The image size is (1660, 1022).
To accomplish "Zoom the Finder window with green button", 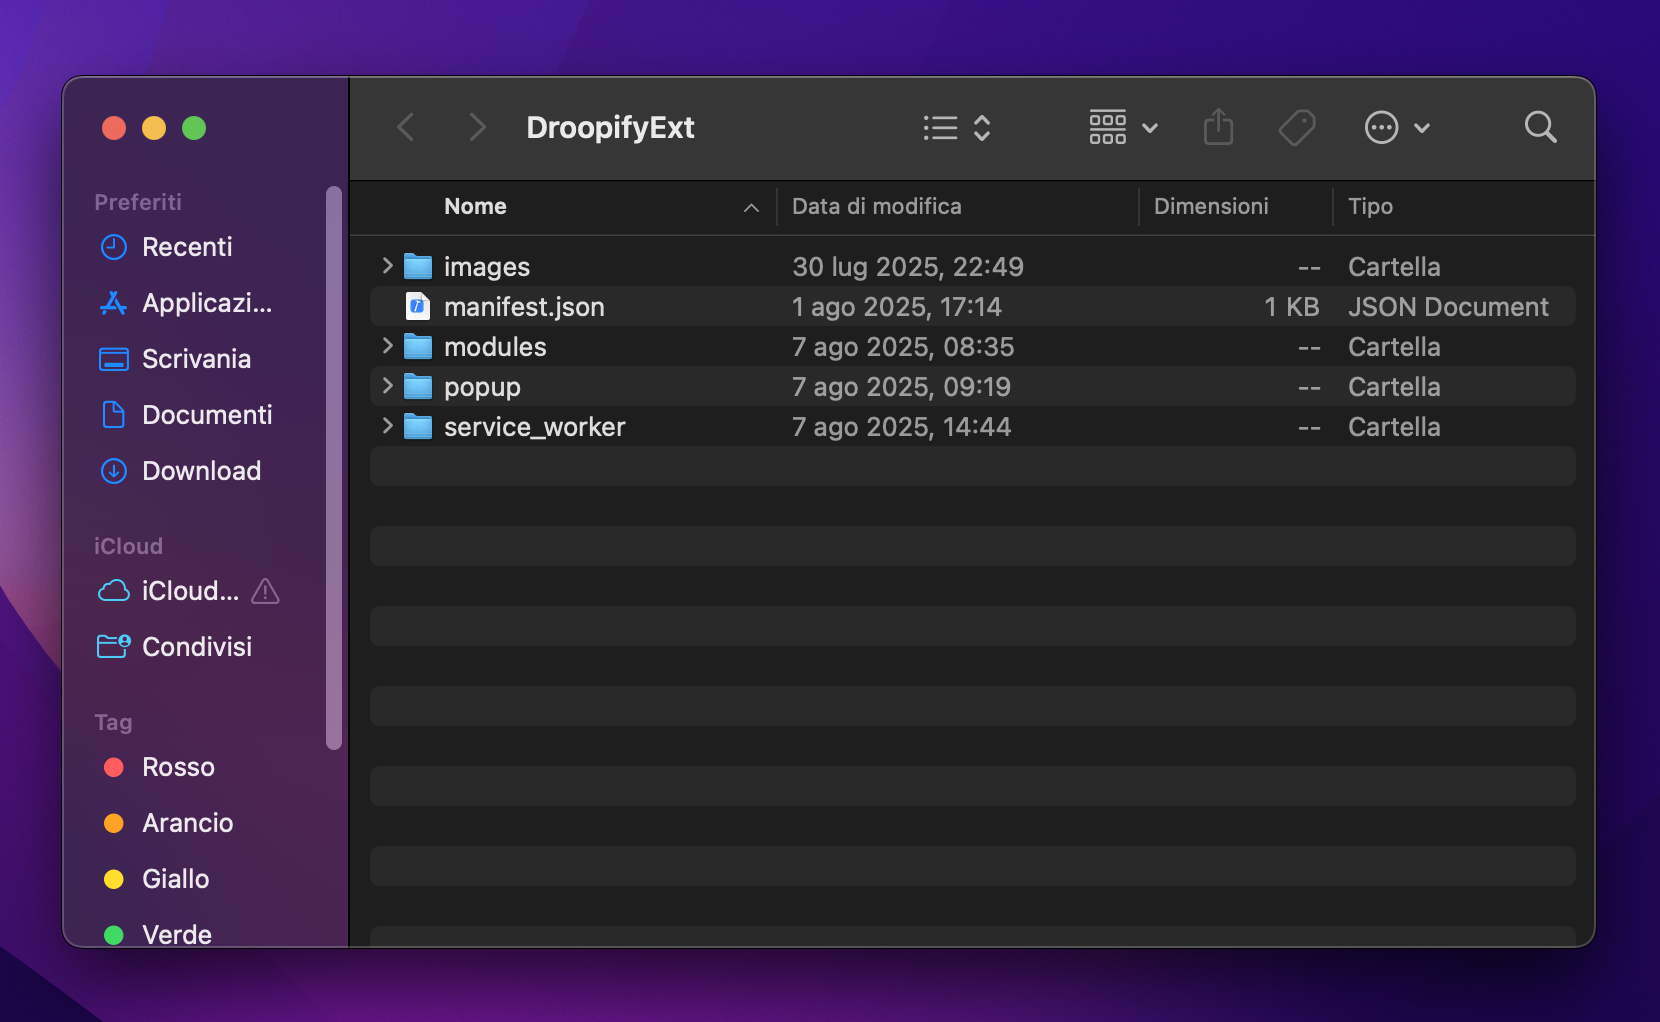I will coord(194,128).
